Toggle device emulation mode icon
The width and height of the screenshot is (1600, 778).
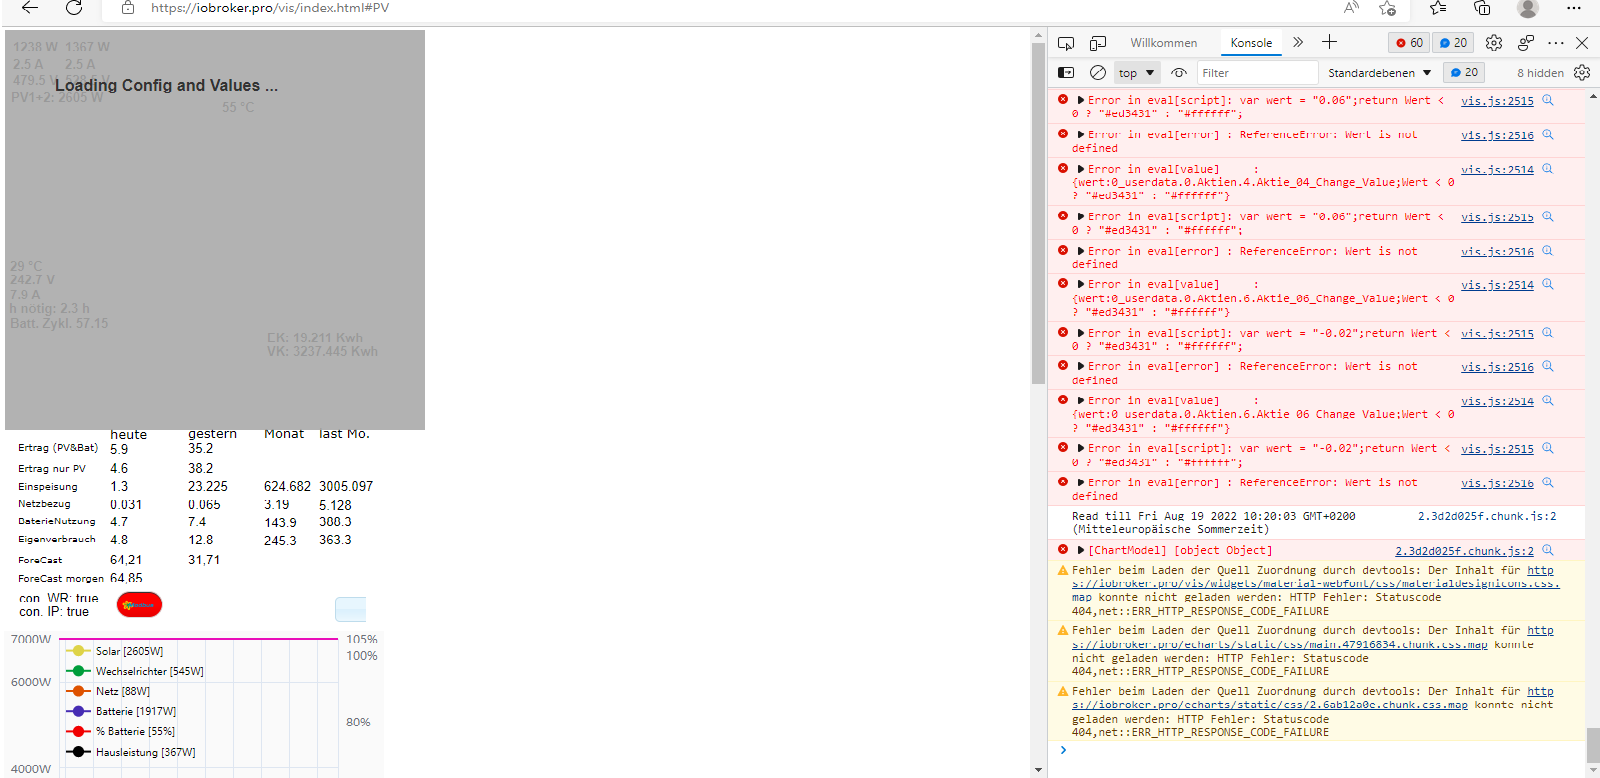coord(1098,43)
